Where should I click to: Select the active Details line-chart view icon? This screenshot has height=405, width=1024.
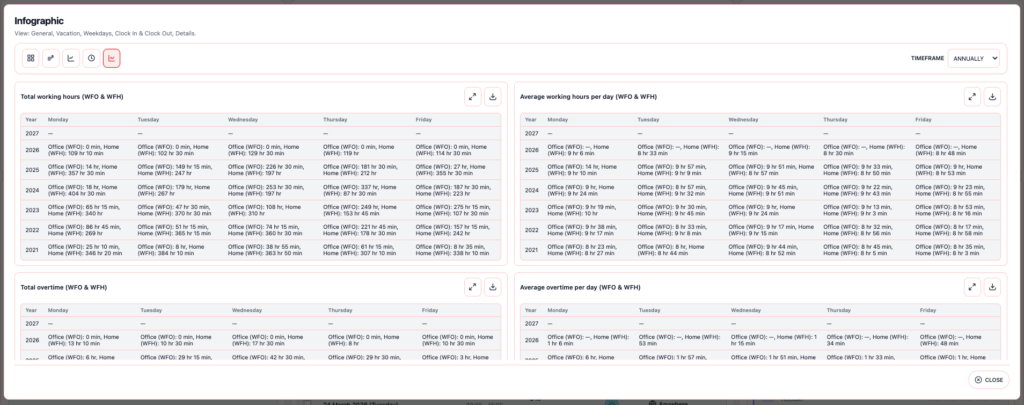pos(111,59)
